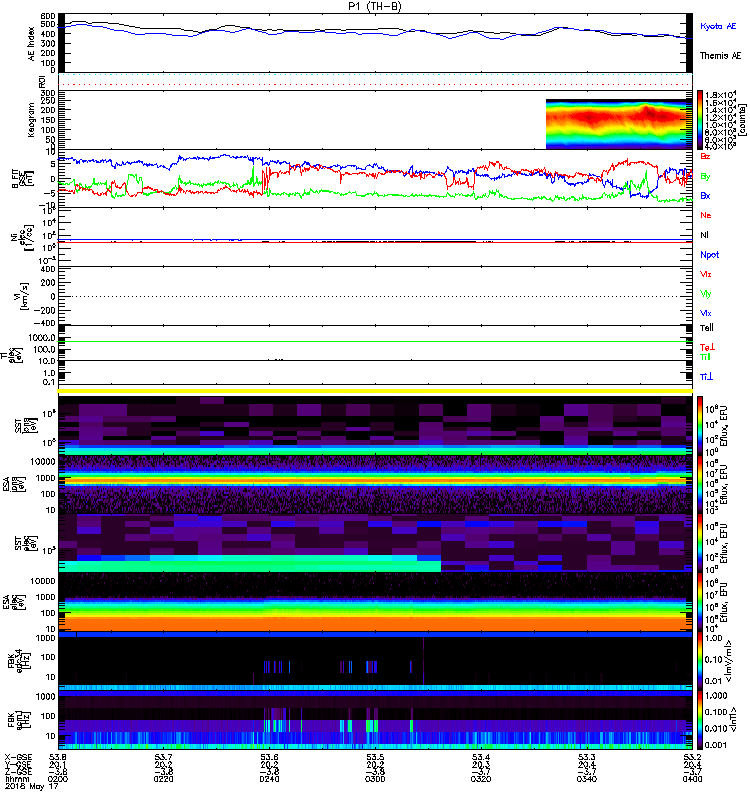
Task: Click the plot title 'P1 (TH-B)'
Action: (x=374, y=6)
